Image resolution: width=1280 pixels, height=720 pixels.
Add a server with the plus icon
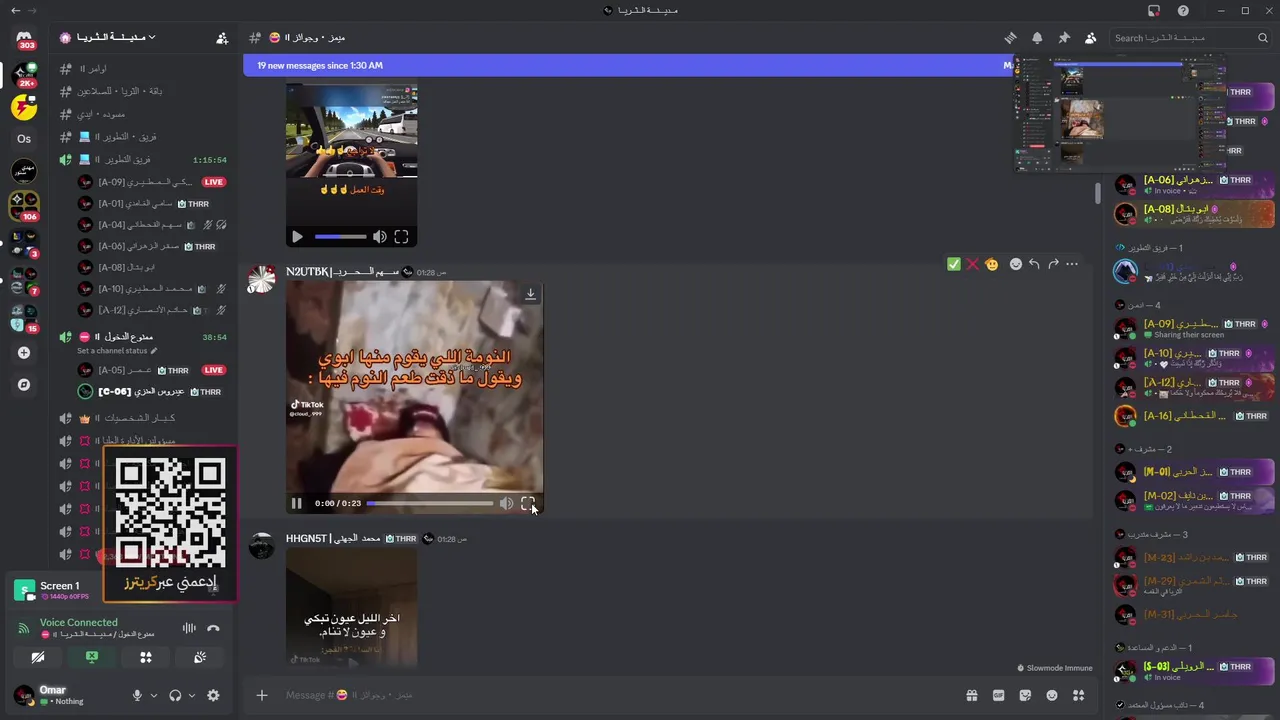(24, 352)
